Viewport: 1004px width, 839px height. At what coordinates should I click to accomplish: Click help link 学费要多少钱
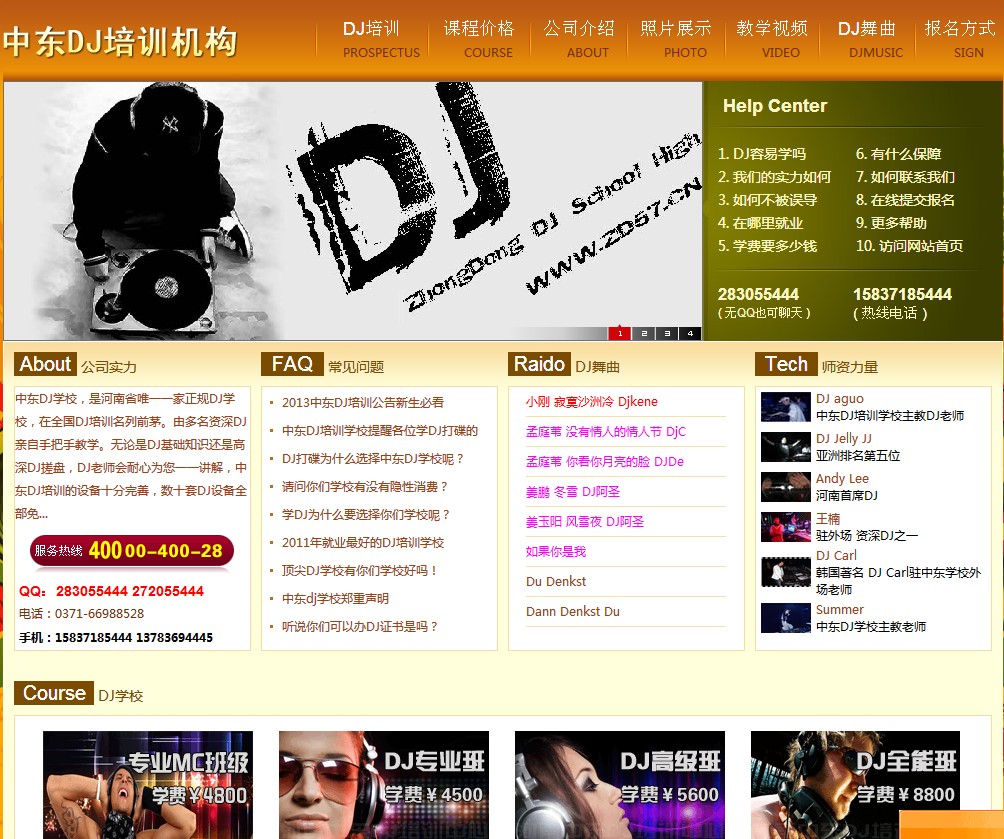tap(767, 246)
